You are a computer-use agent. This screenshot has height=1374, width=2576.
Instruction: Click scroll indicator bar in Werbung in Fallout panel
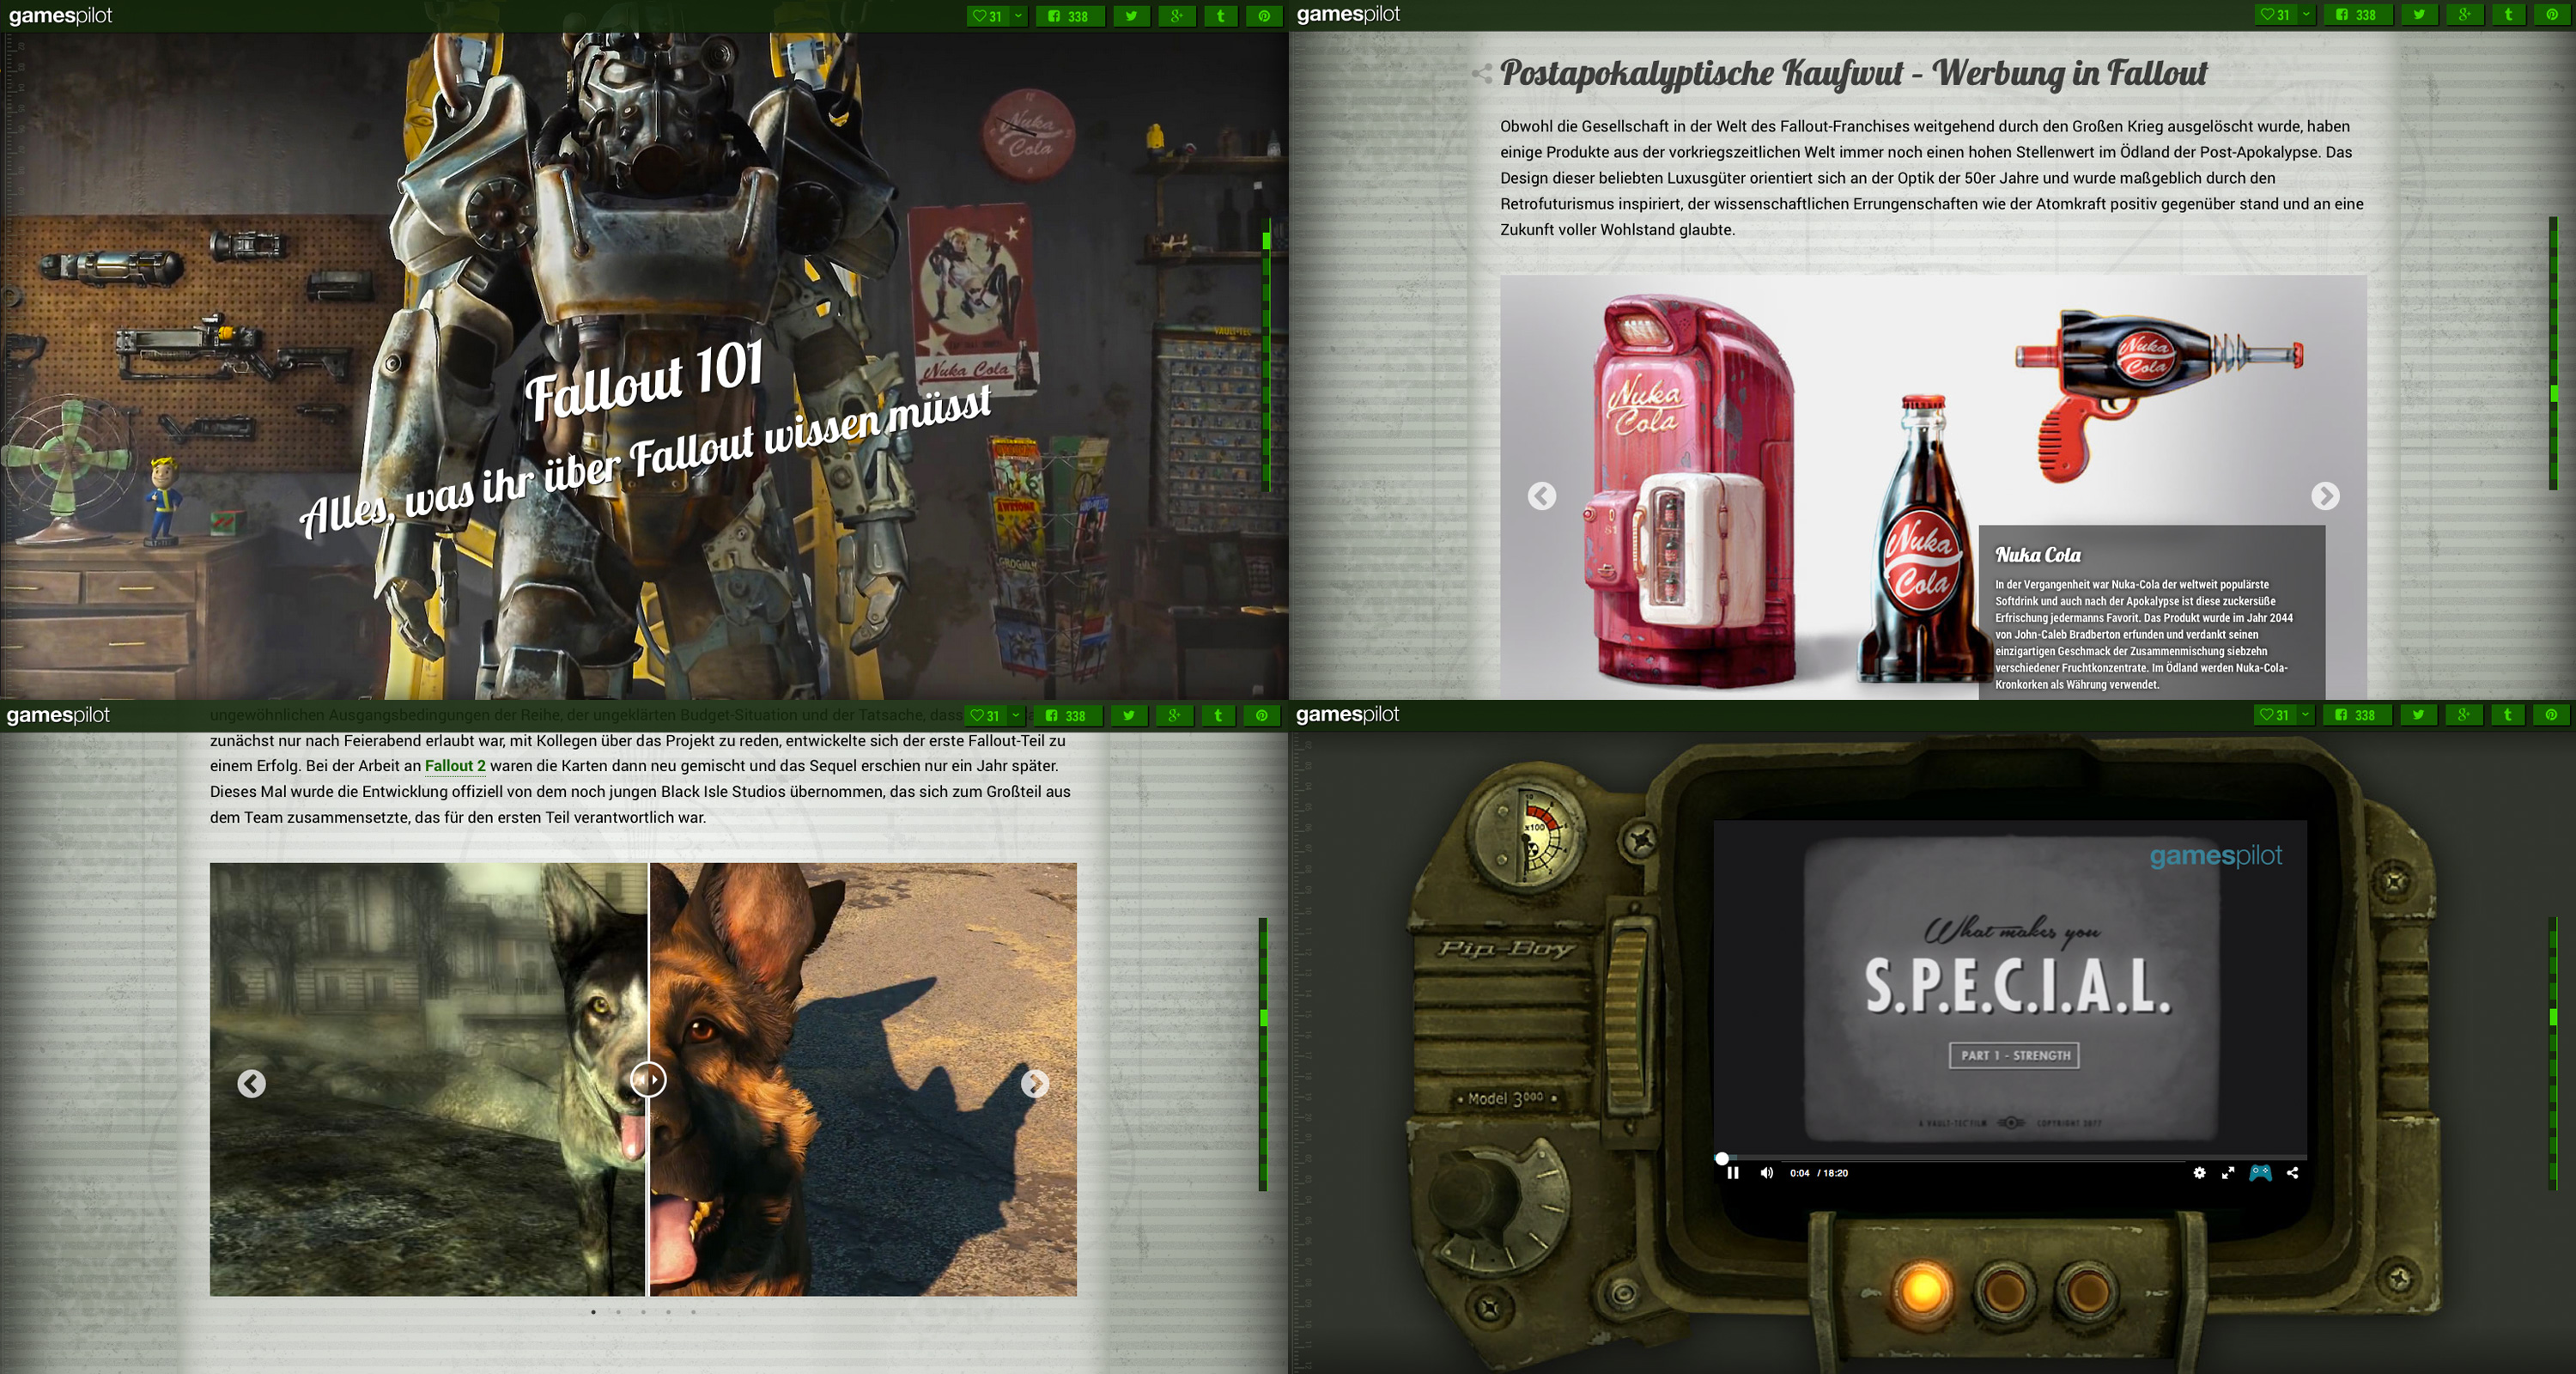[x=2554, y=353]
